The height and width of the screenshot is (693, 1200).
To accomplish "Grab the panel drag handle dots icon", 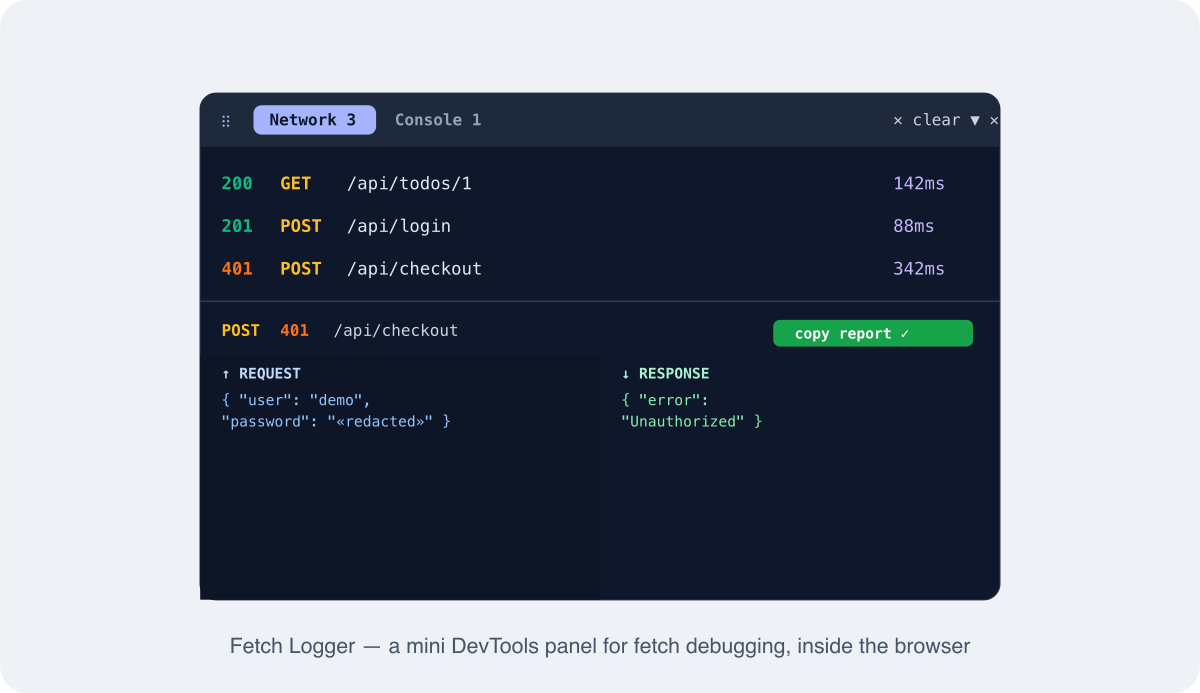I will (226, 120).
